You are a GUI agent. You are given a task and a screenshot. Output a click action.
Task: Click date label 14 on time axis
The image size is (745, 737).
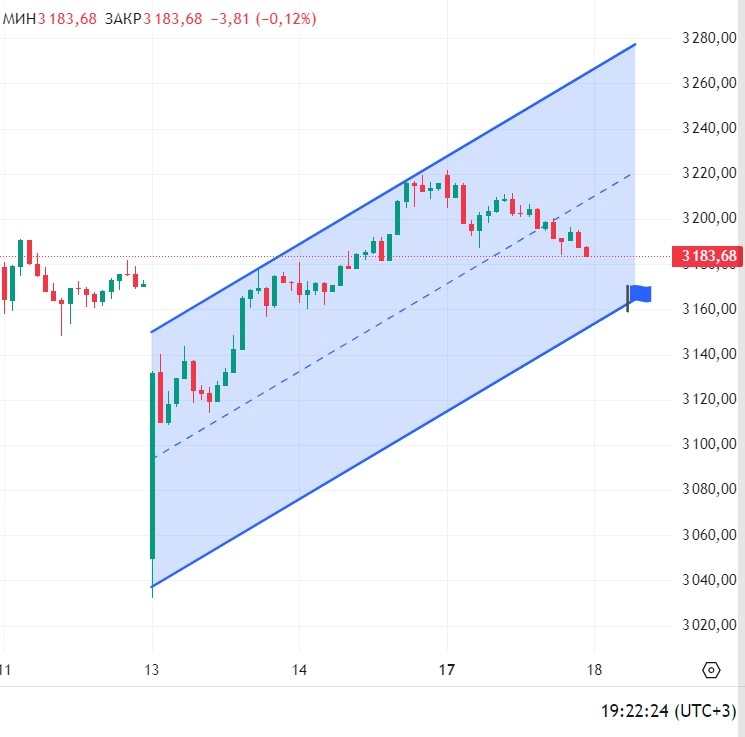pos(299,670)
